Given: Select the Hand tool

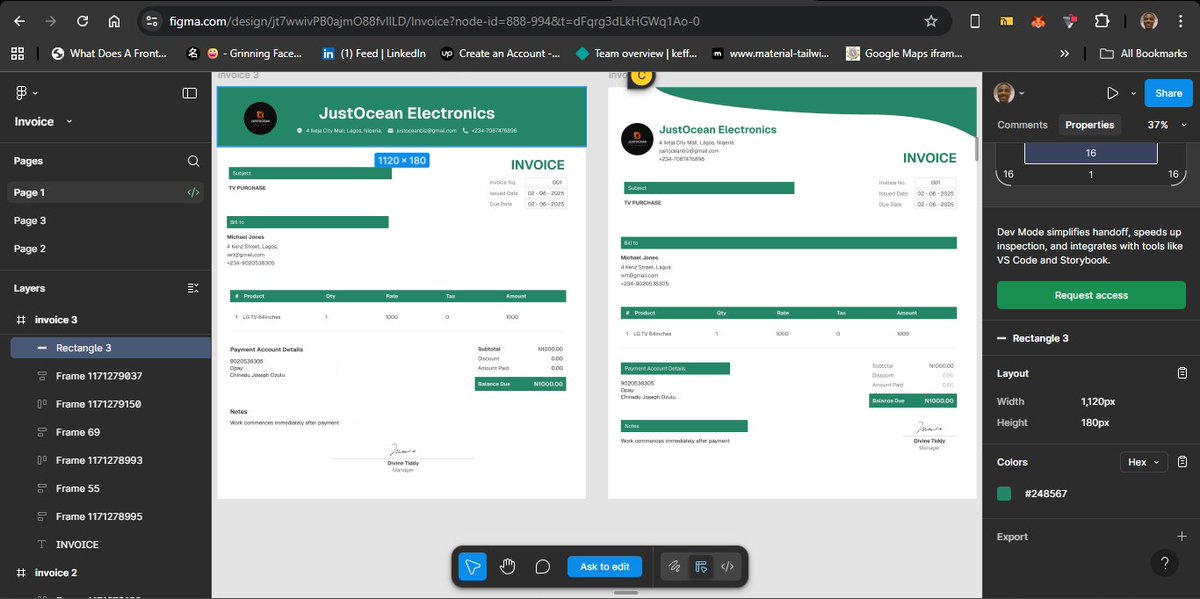Looking at the screenshot, I should (x=508, y=567).
